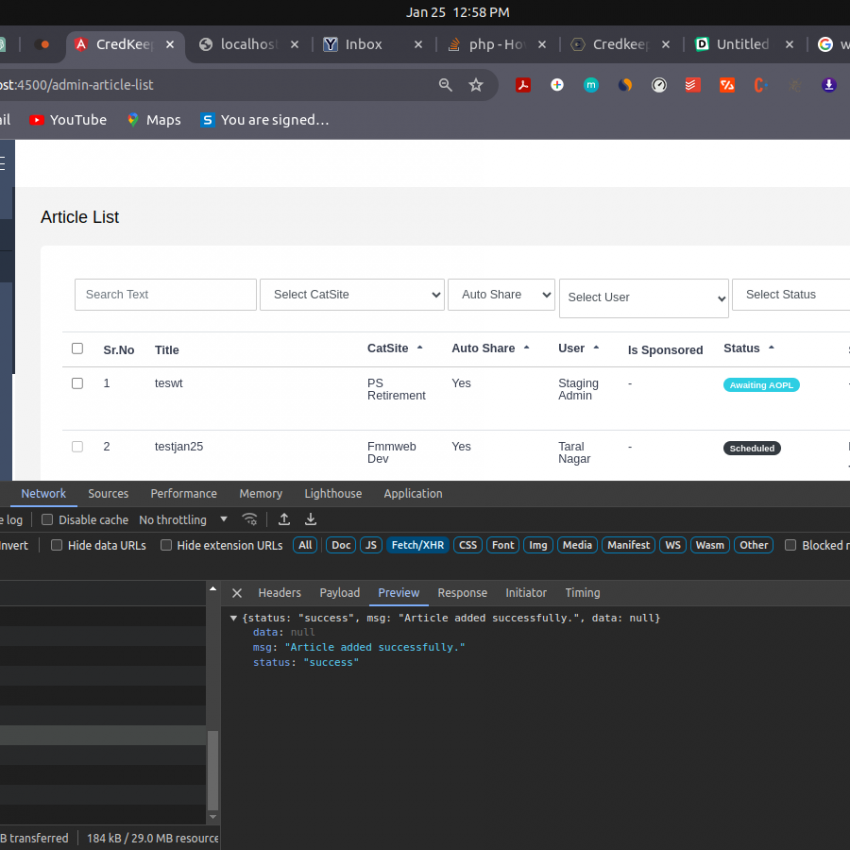Click the orange-blue circle extension icon
The width and height of the screenshot is (850, 850).
(x=625, y=85)
